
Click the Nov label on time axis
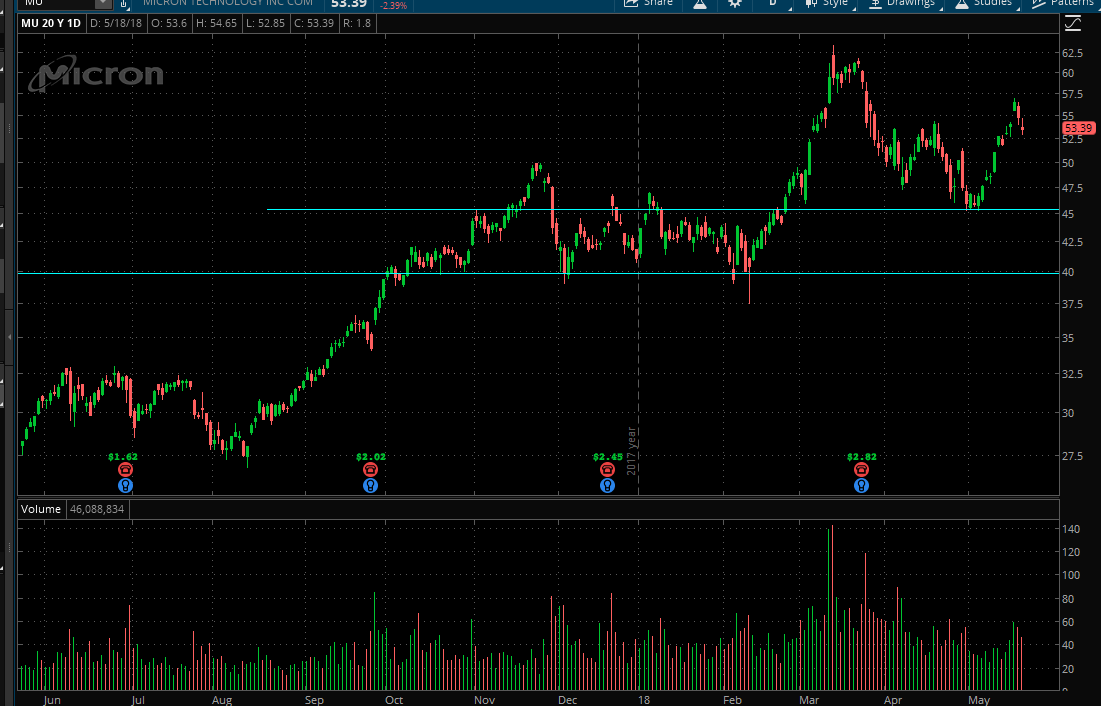484,700
